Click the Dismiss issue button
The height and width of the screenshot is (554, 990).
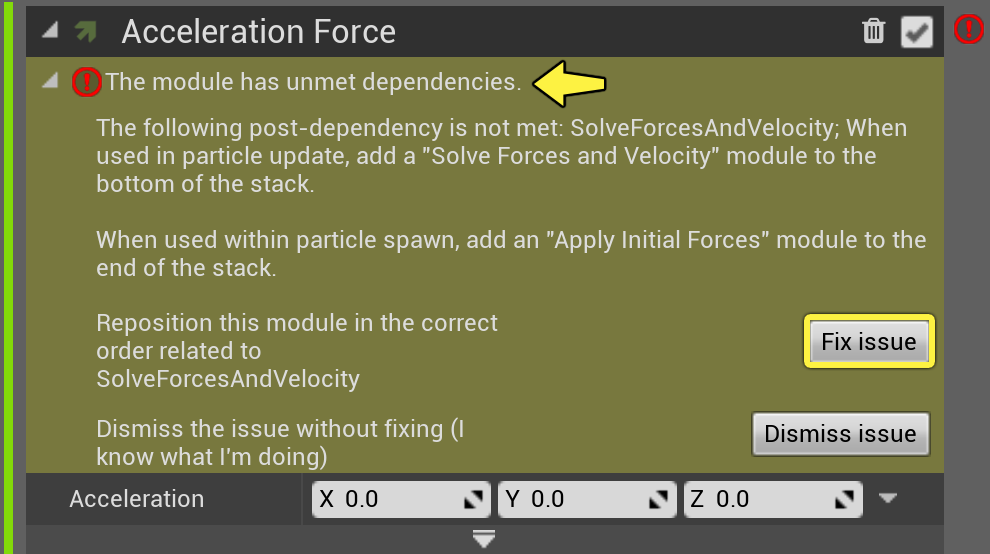(840, 434)
